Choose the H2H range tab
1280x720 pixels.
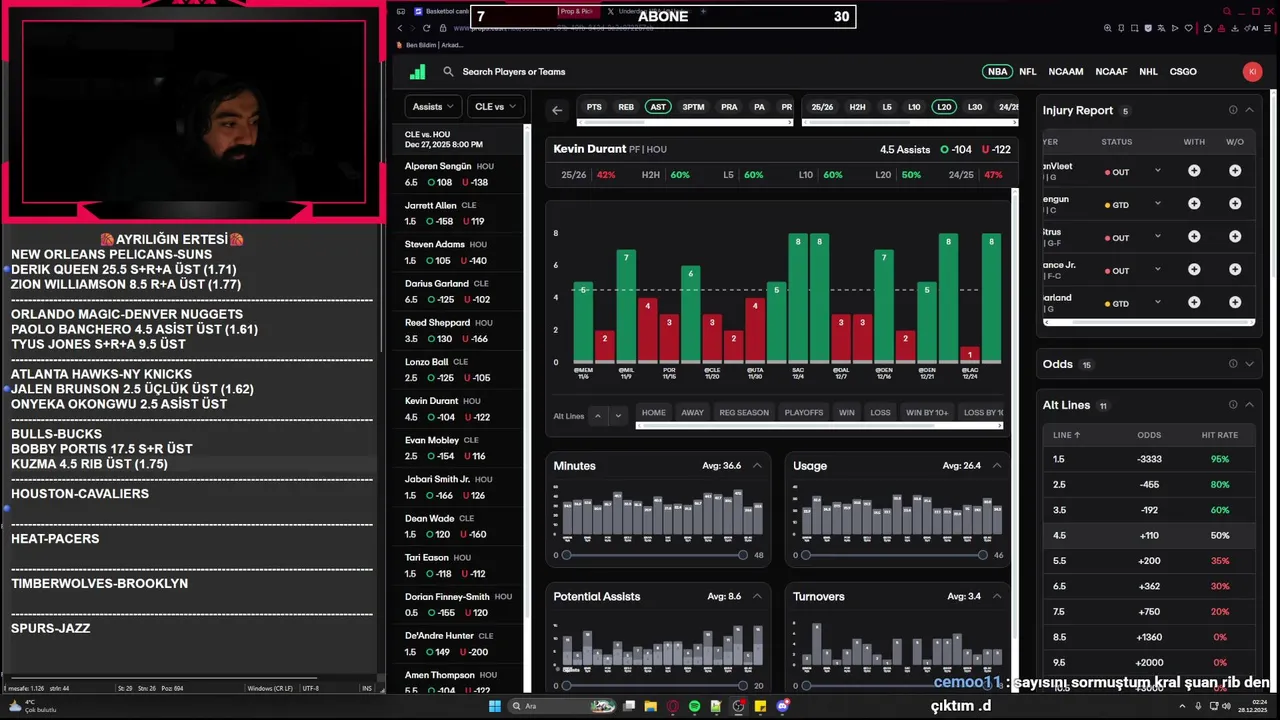[857, 107]
